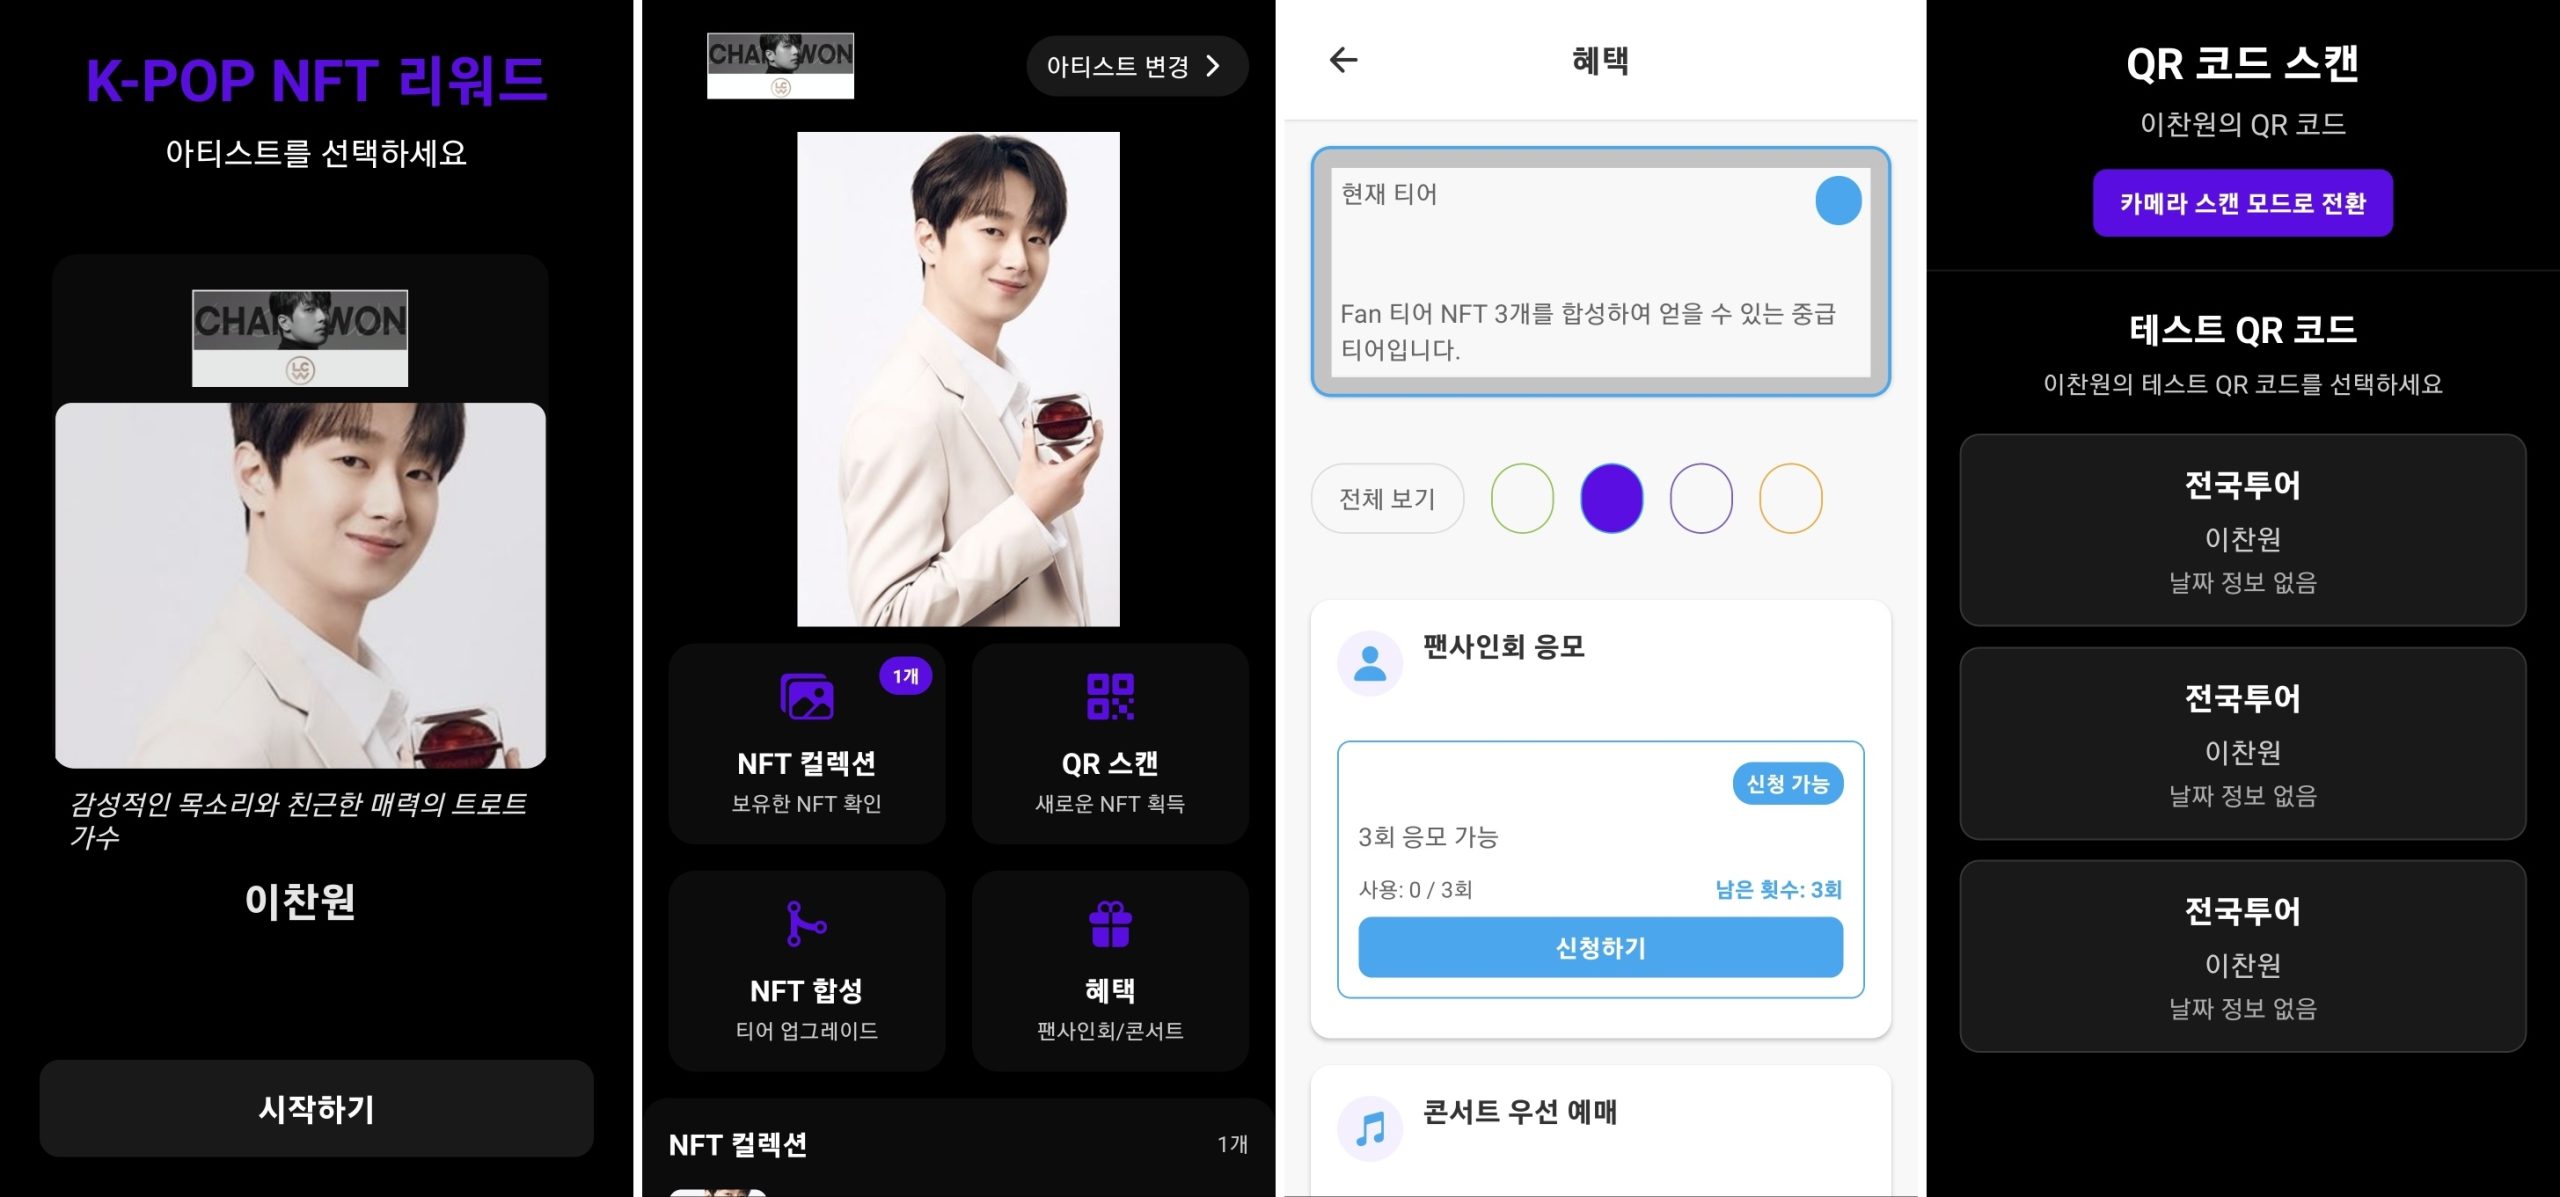
Task: Expand the NFT 컬렉션 section header
Action: click(958, 1144)
